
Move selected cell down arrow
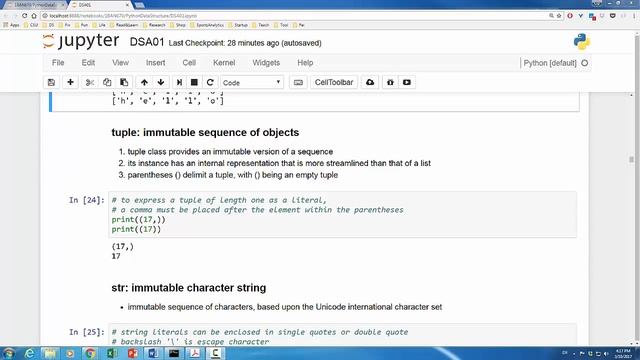161,82
